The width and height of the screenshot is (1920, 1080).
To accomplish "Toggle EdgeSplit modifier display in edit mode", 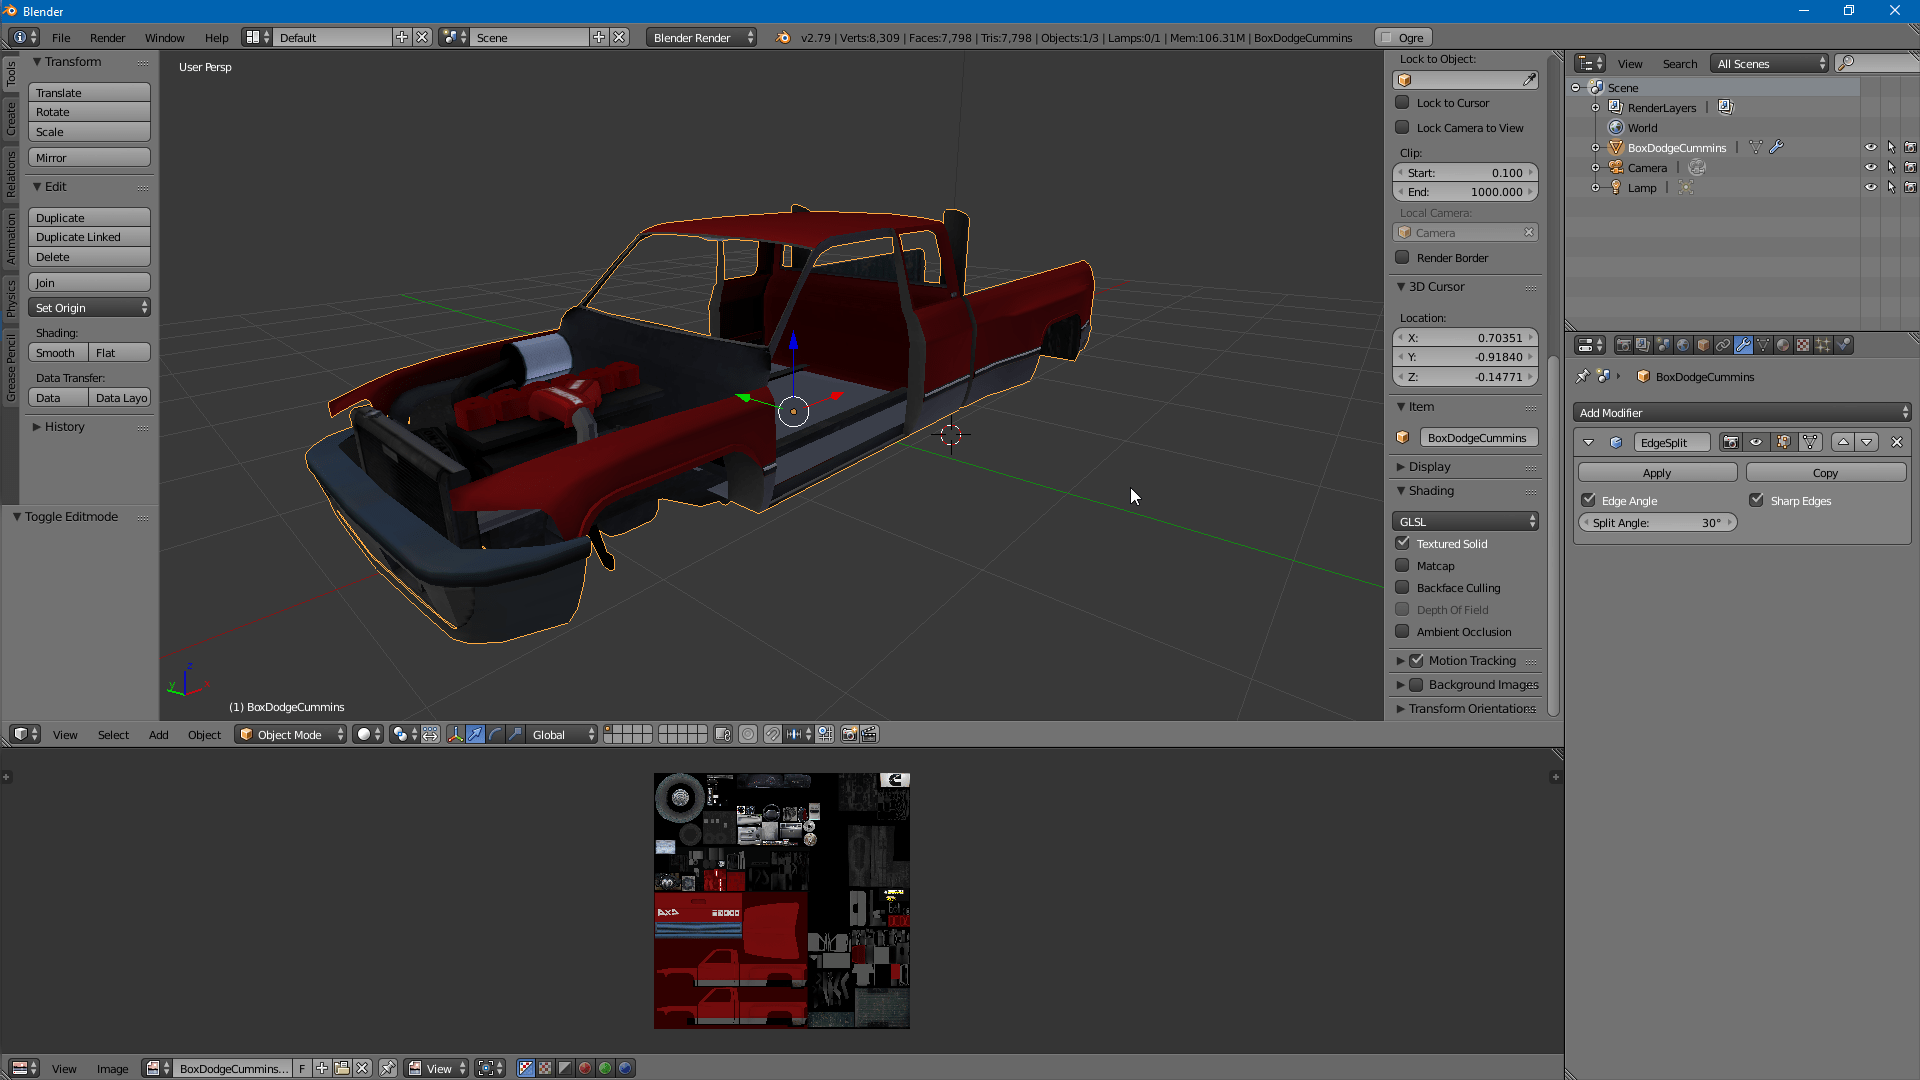I will [1783, 442].
